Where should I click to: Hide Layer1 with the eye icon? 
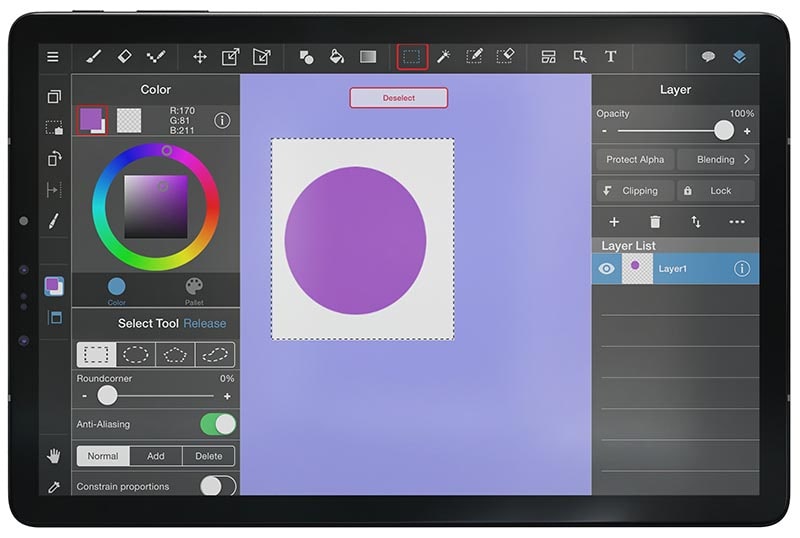pos(607,268)
